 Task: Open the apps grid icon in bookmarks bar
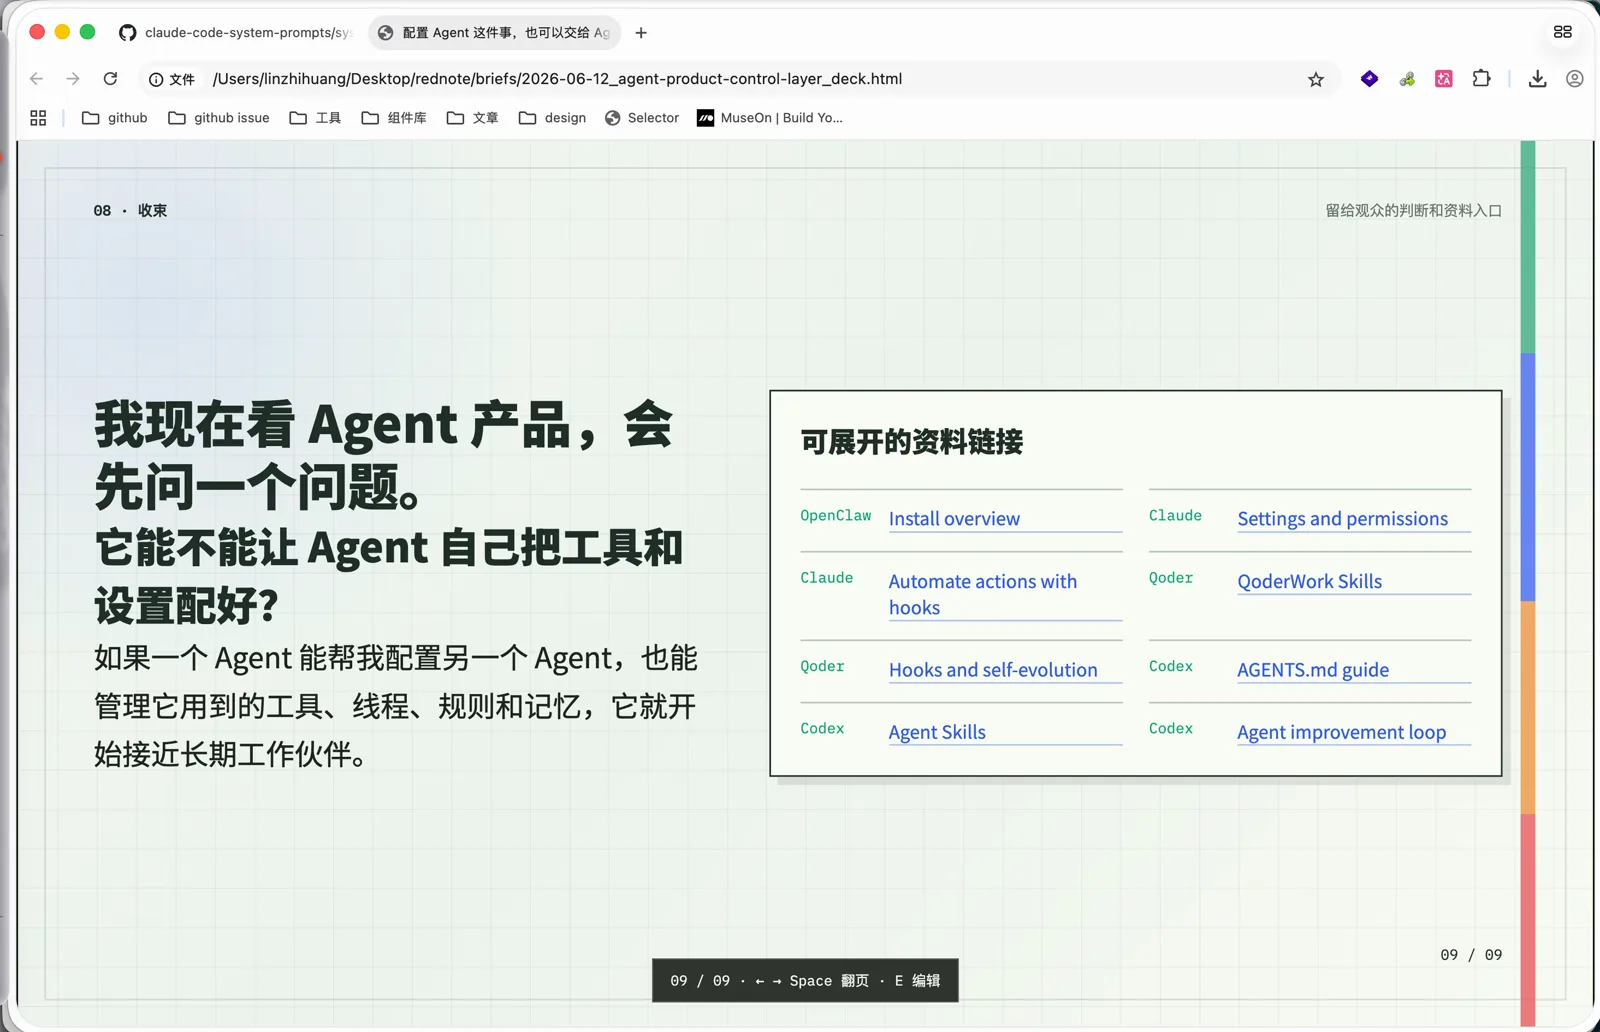coord(38,118)
